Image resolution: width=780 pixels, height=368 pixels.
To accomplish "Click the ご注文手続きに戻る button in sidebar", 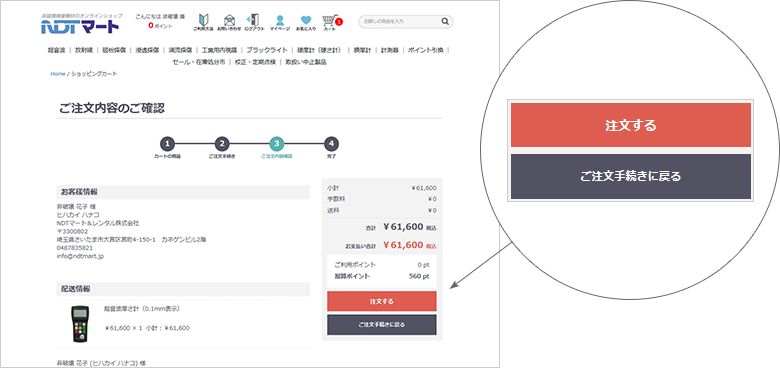I will [382, 325].
